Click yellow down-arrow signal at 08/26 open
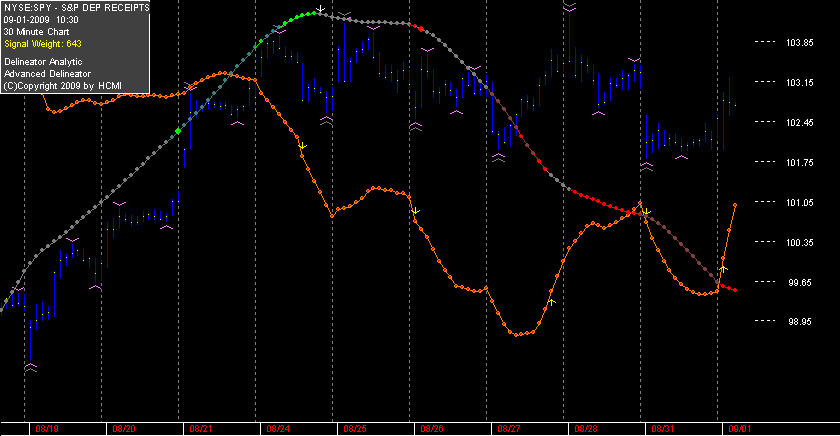This screenshot has width=840, height=436. [x=415, y=211]
